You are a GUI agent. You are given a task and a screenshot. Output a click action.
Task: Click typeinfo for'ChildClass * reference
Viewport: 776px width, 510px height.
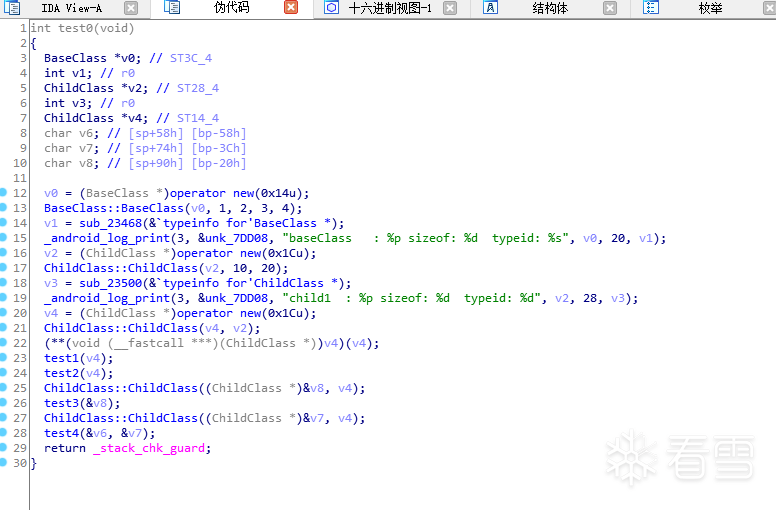tap(250, 283)
